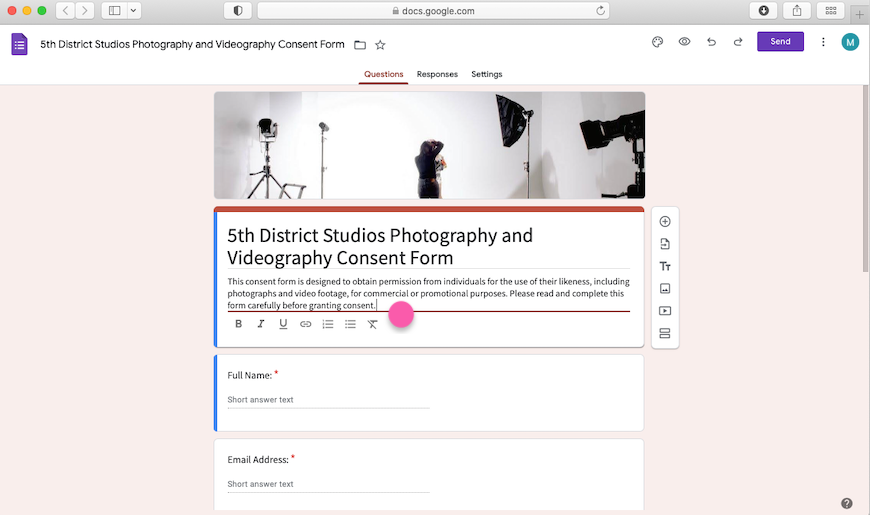Click the Add section icon
The image size is (870, 515).
pos(665,333)
